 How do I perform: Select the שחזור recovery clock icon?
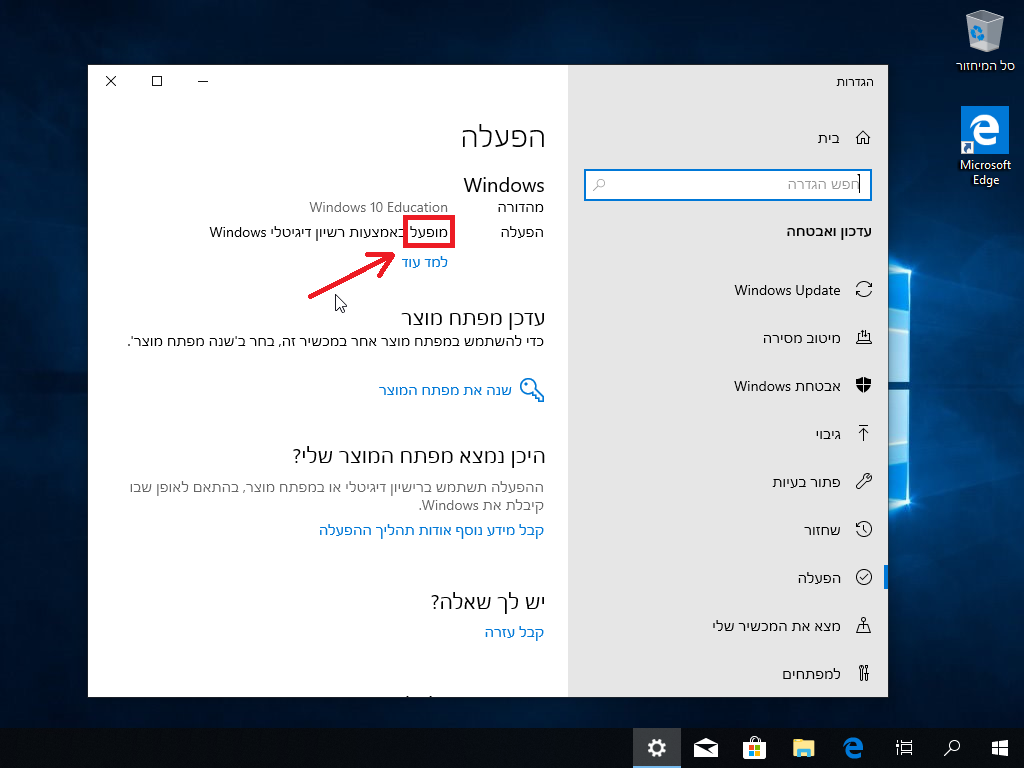863,529
